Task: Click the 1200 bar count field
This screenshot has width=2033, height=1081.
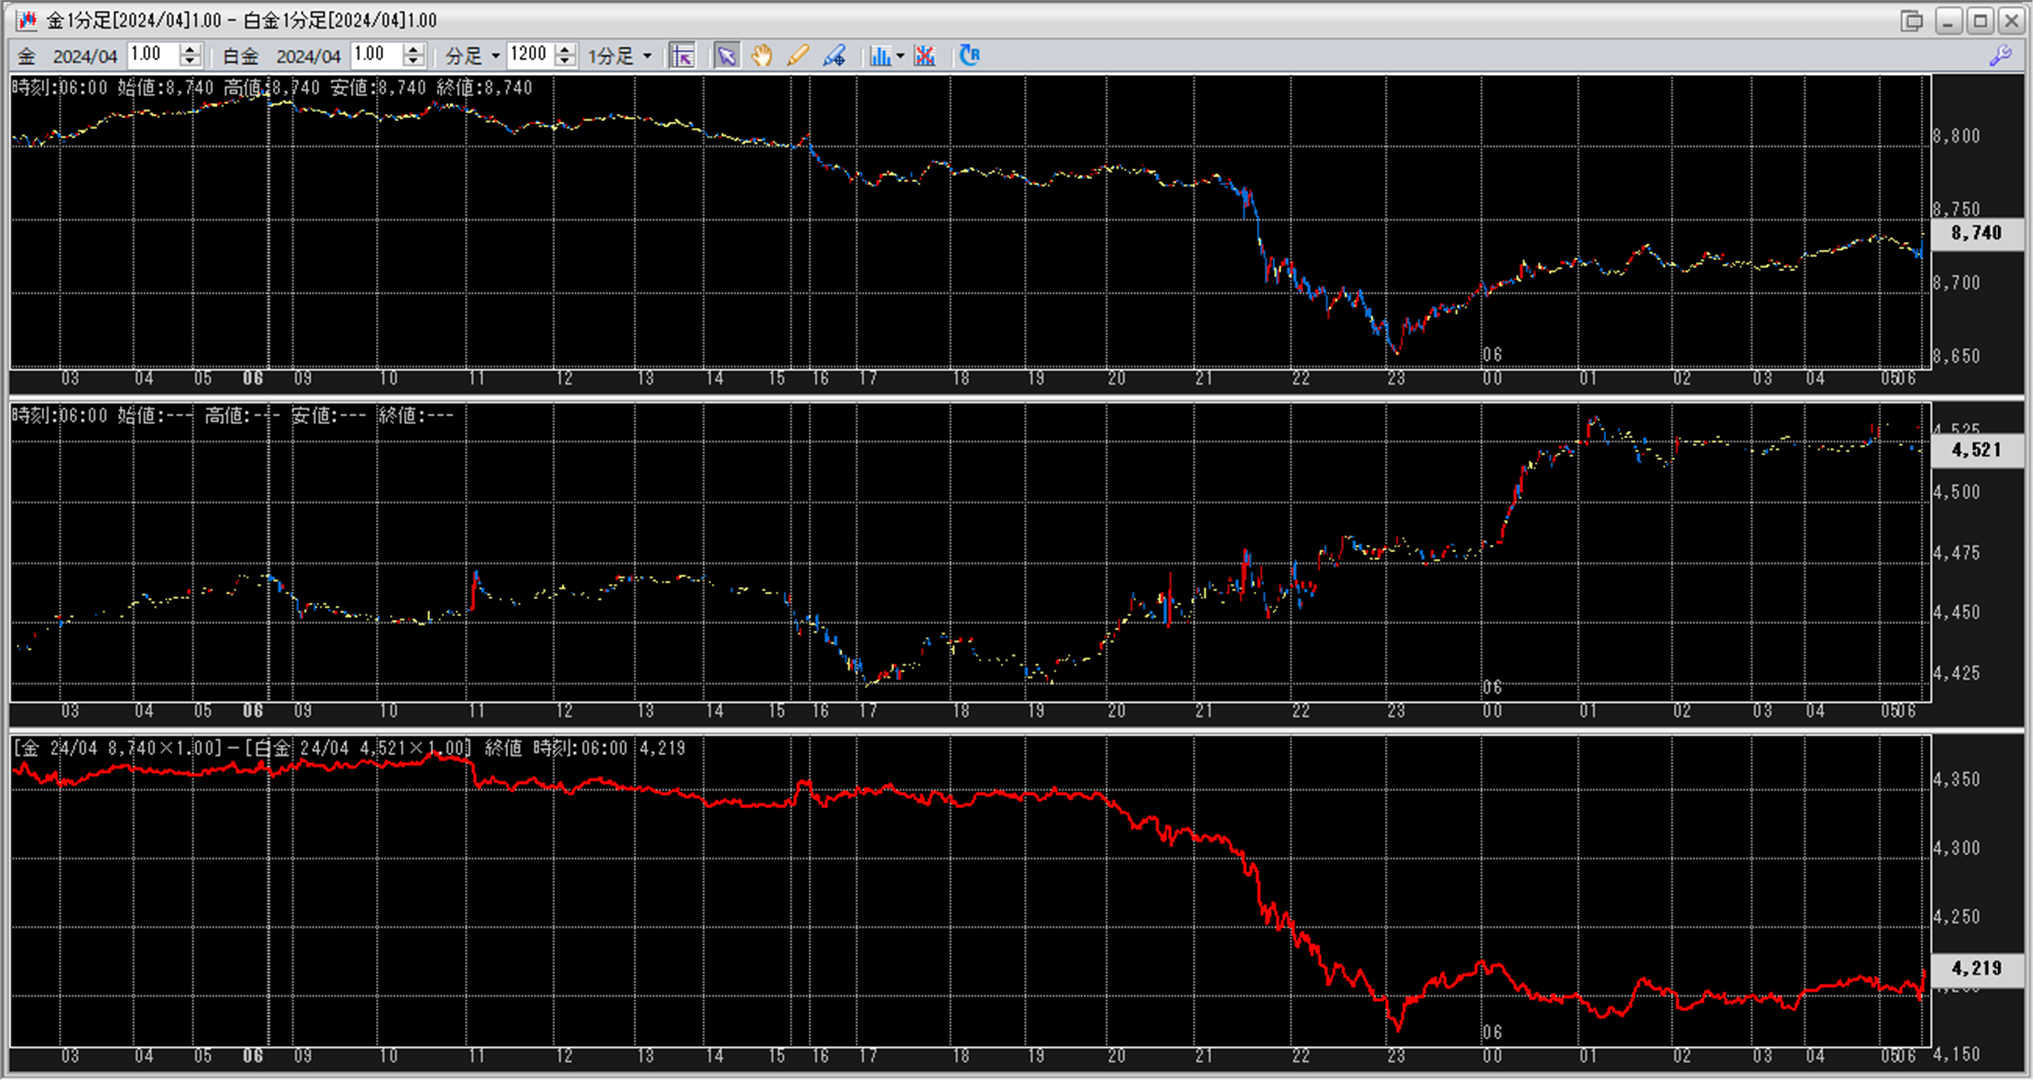Action: (x=530, y=55)
